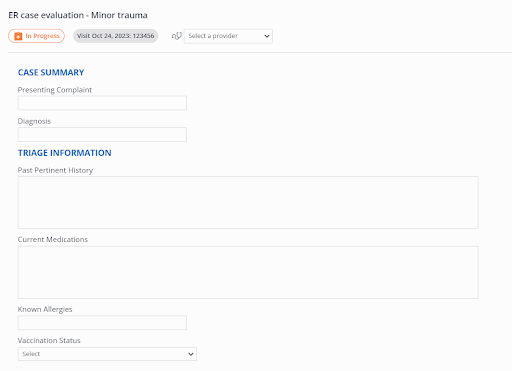The height and width of the screenshot is (371, 512).
Task: Click the Past Pertinent History text area
Action: [x=248, y=202]
